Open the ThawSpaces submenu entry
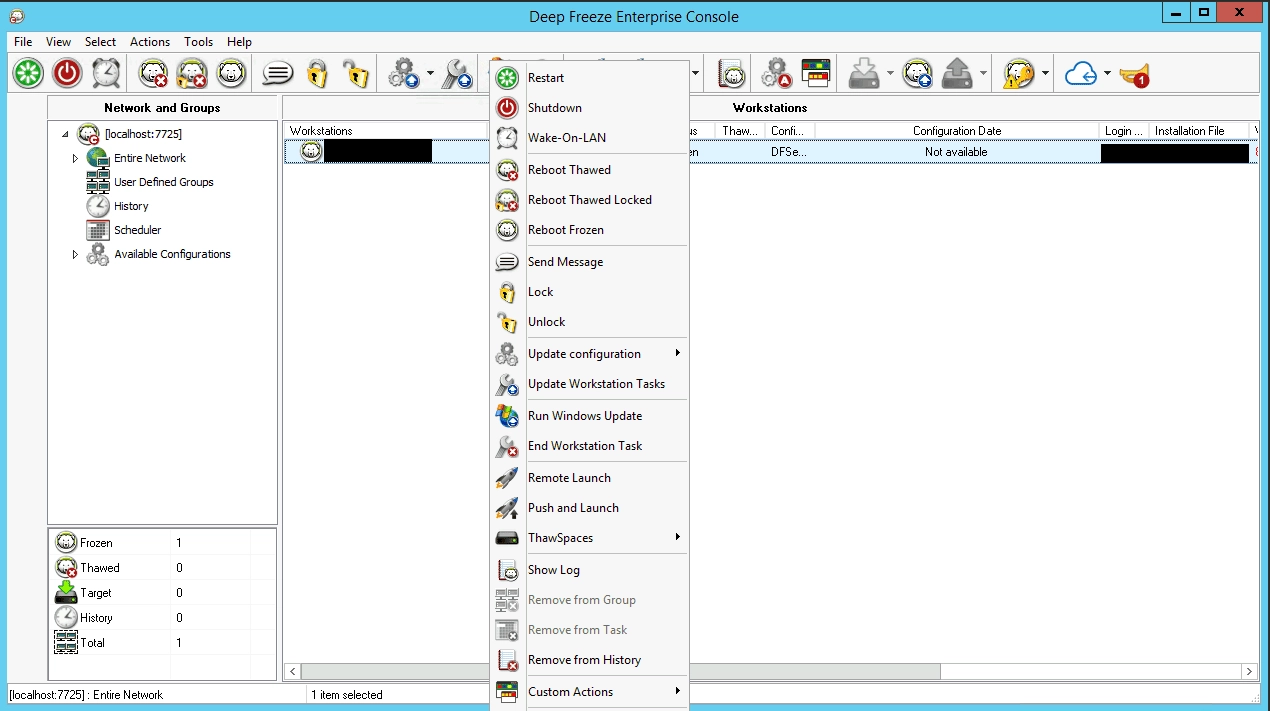Viewport: 1270px width, 711px height. click(x=589, y=538)
